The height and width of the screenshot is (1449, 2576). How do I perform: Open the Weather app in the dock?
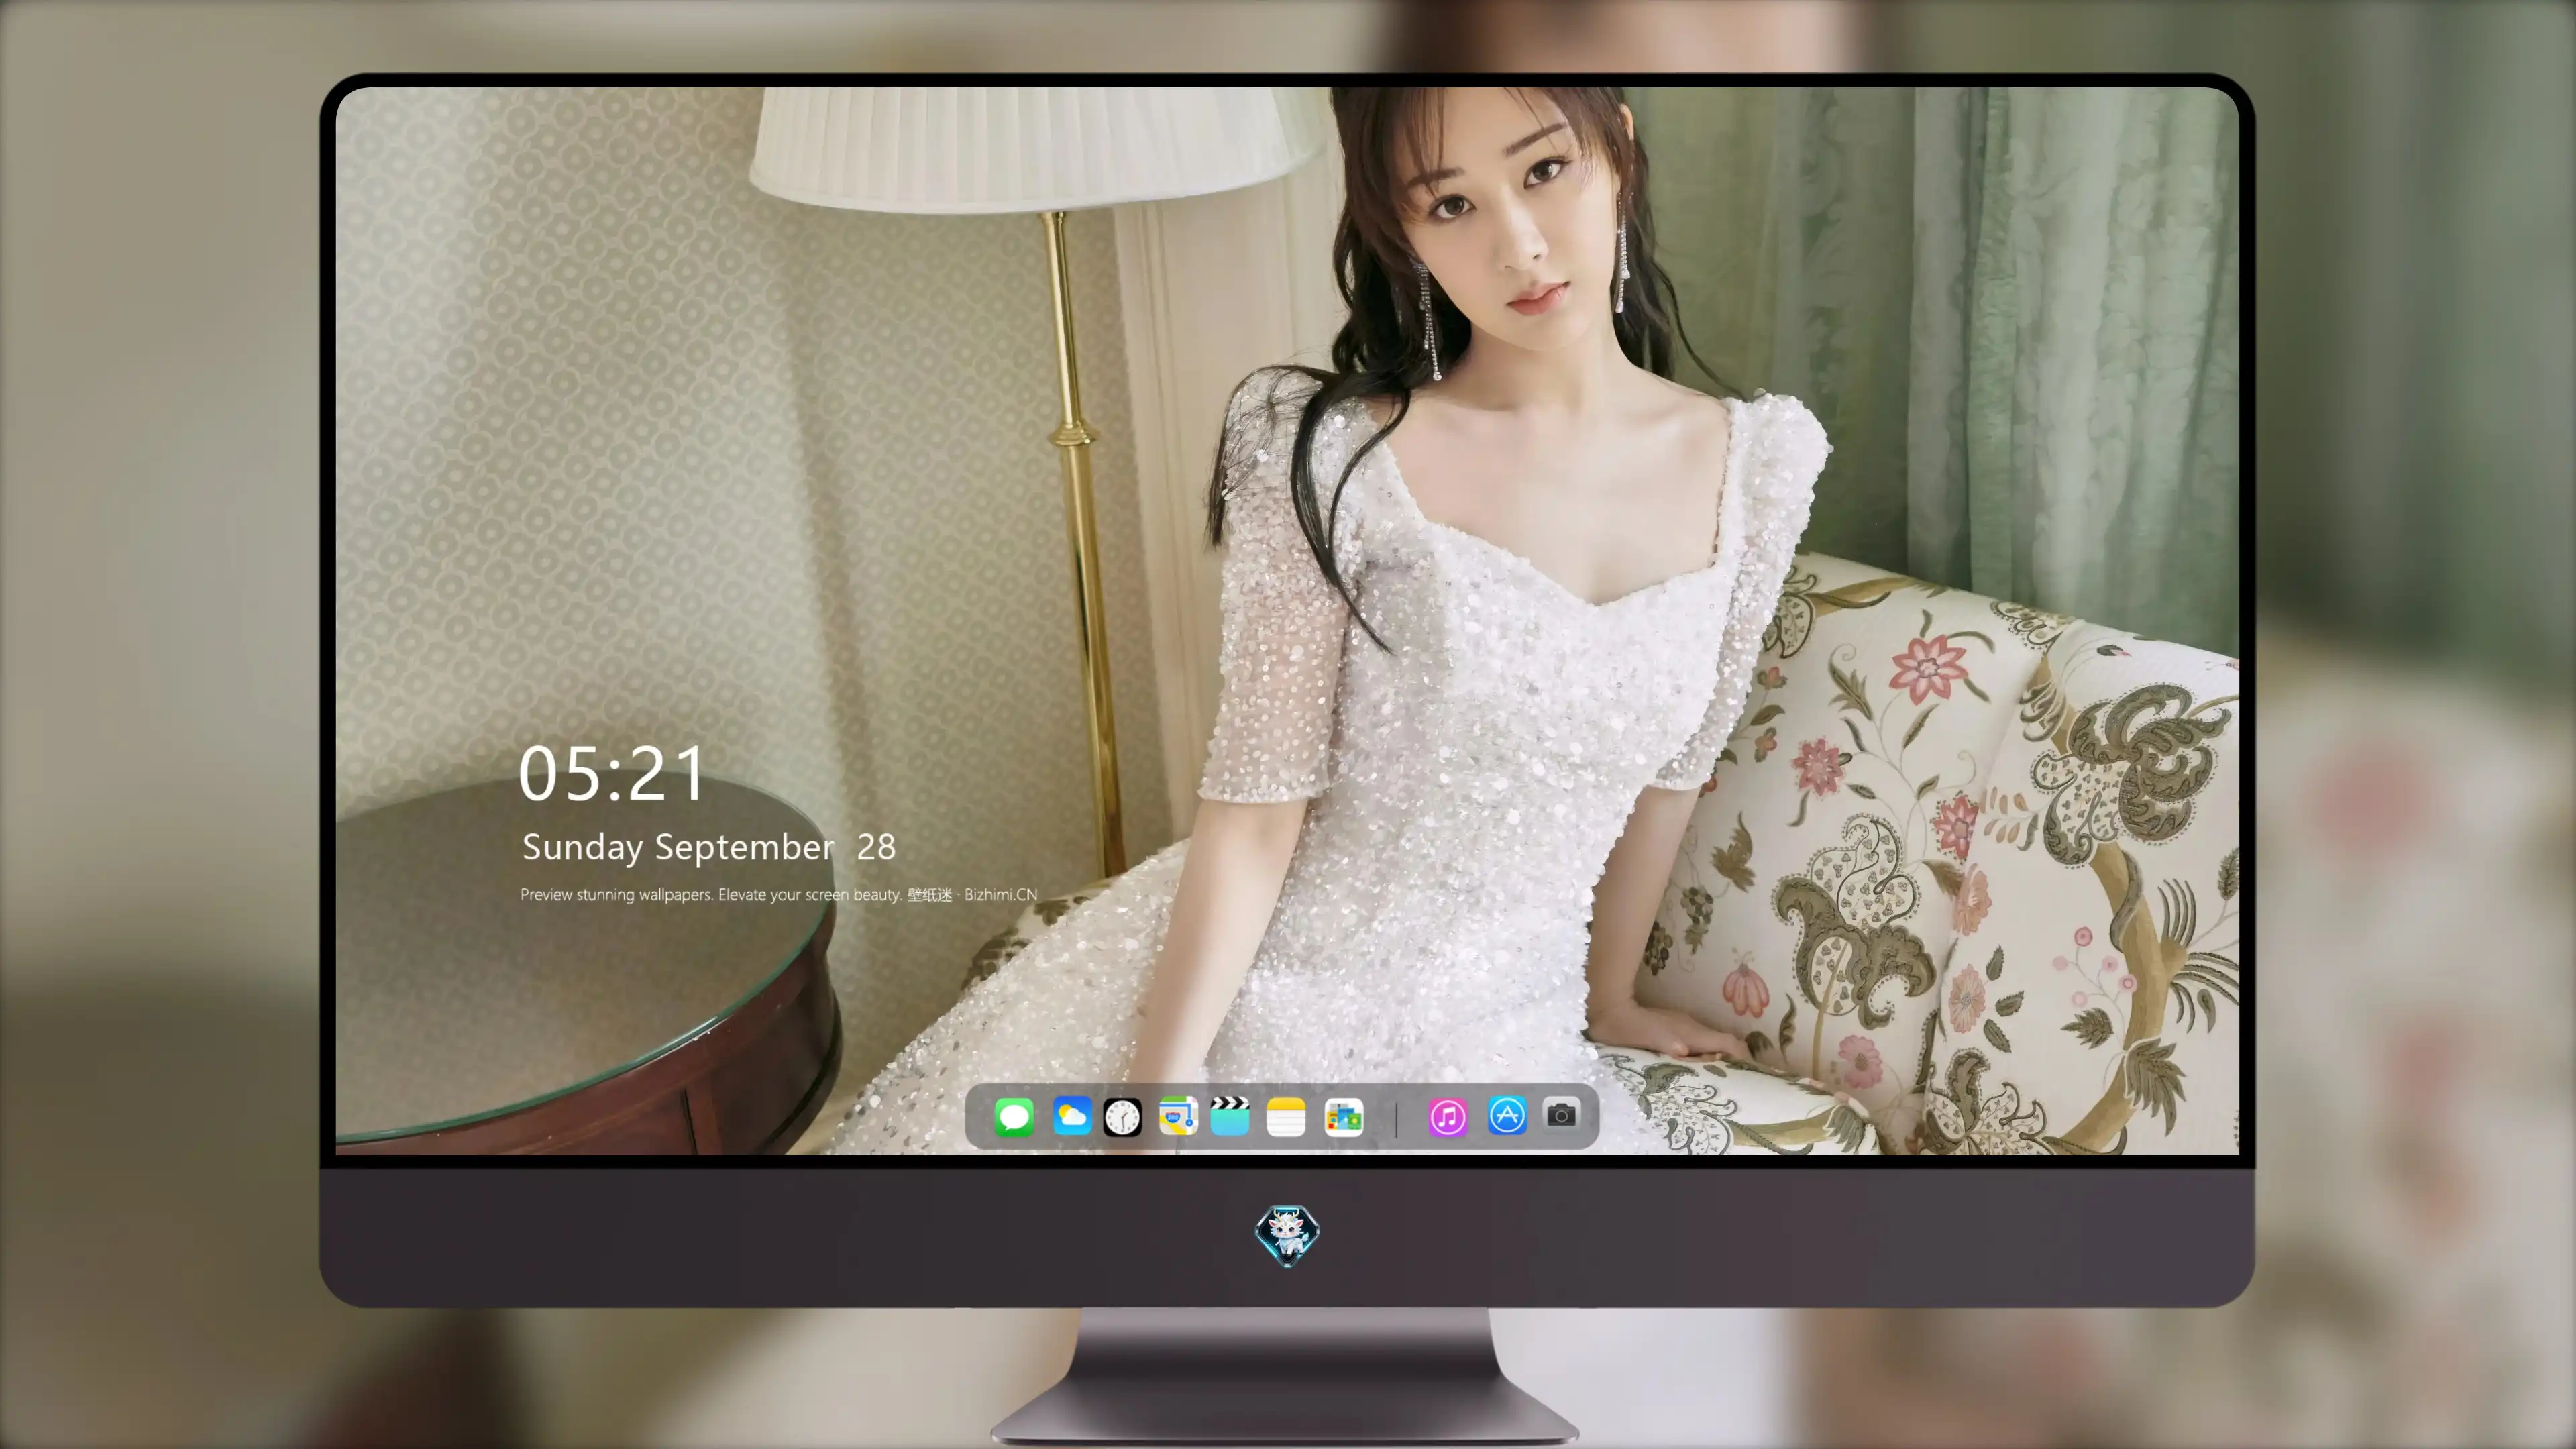tap(1072, 1116)
